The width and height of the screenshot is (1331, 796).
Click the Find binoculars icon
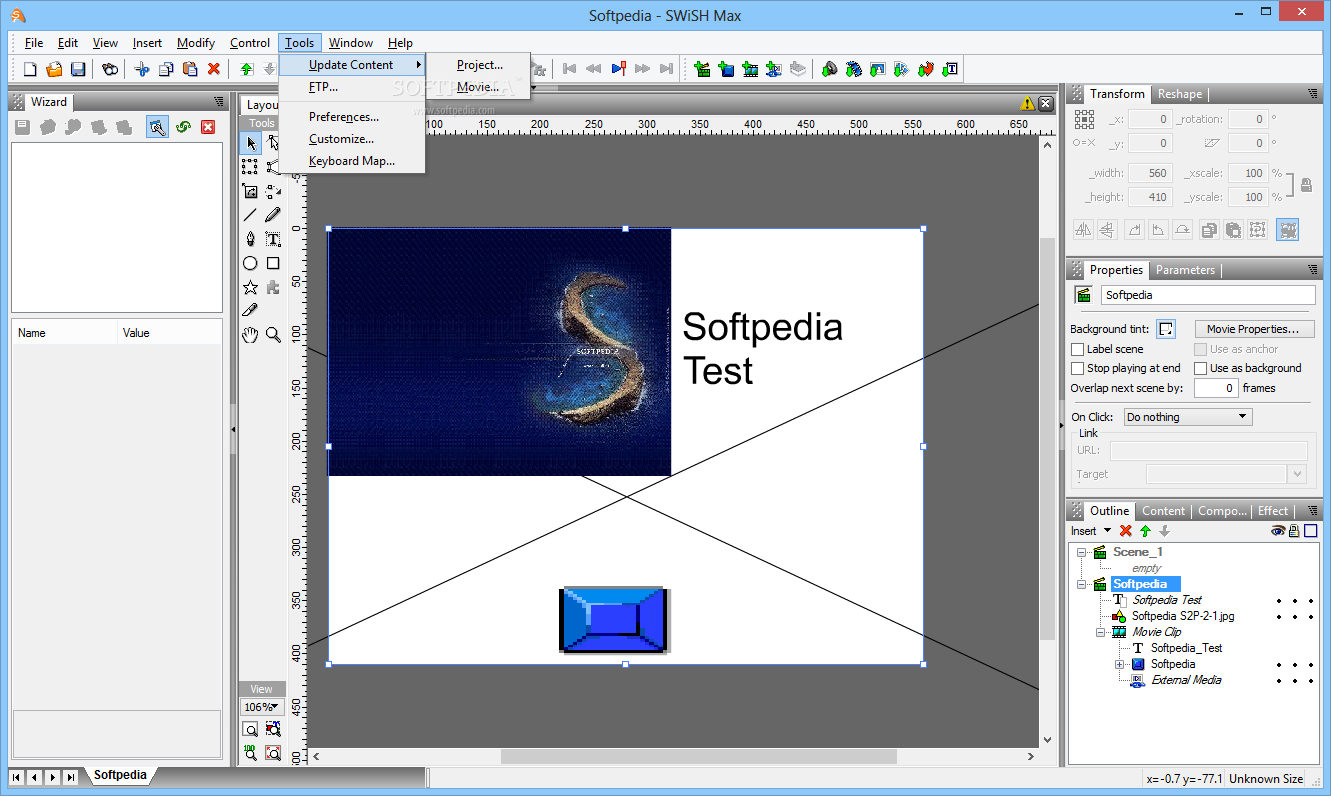[x=110, y=69]
